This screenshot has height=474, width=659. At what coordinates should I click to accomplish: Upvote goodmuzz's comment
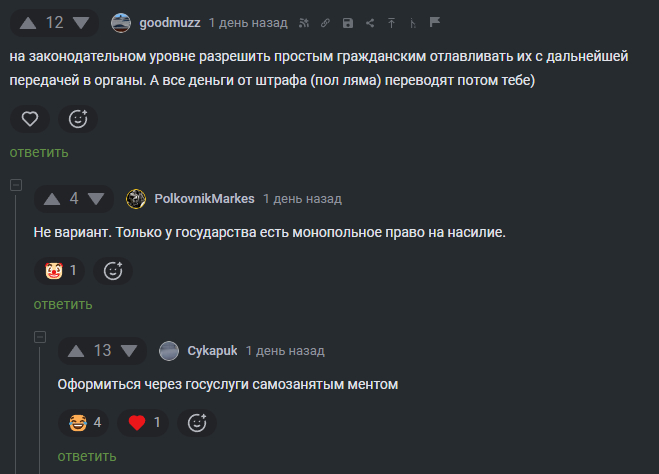pos(28,22)
